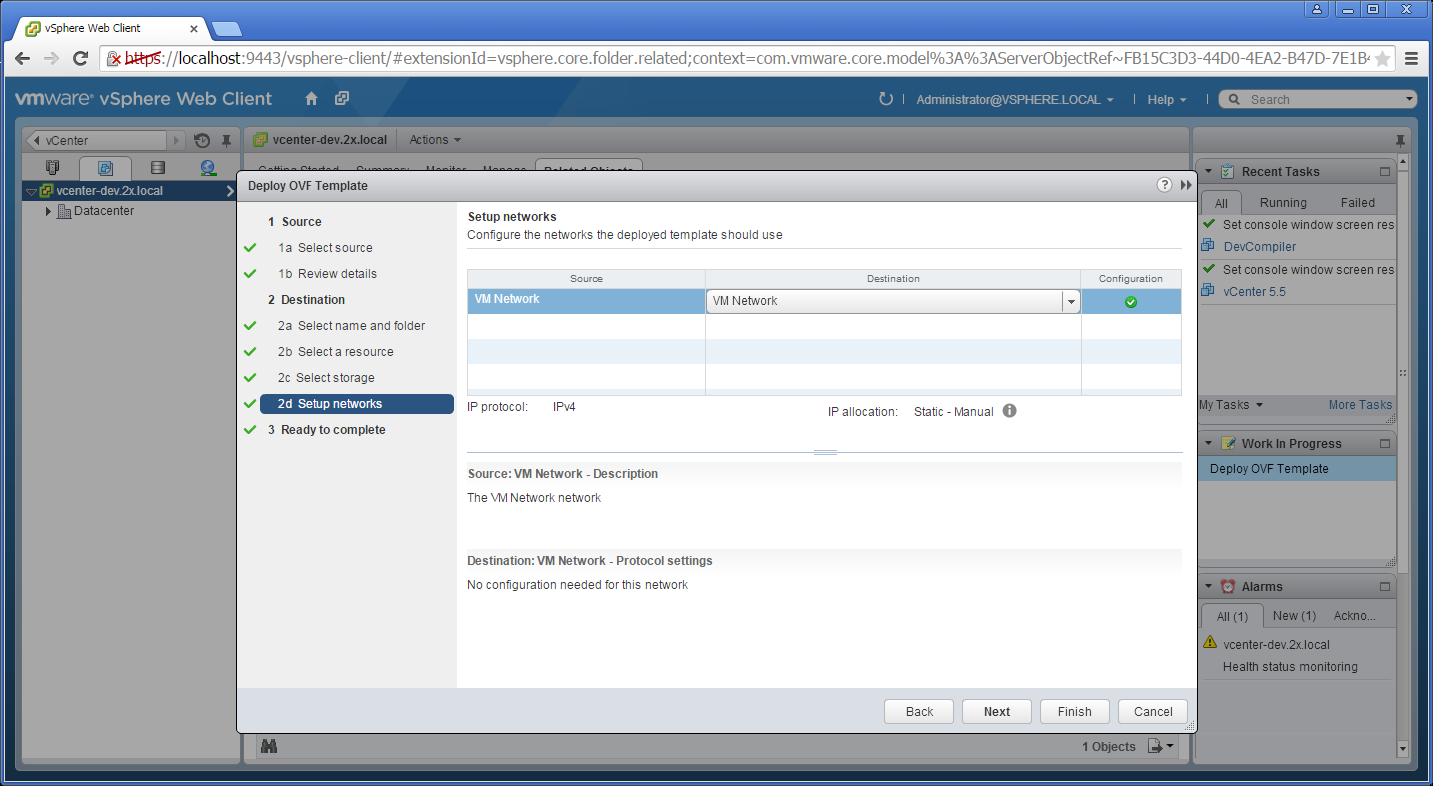The width and height of the screenshot is (1436, 788).
Task: Select the Networking inventory tab icon
Action: coord(208,169)
